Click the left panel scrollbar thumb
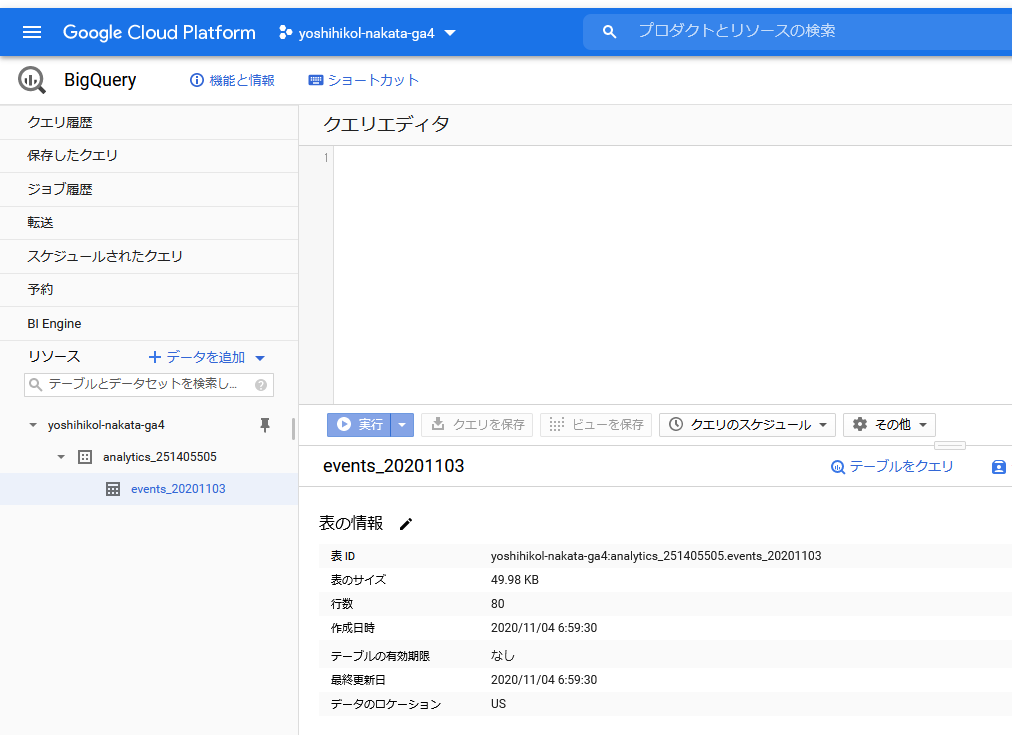 click(x=294, y=429)
